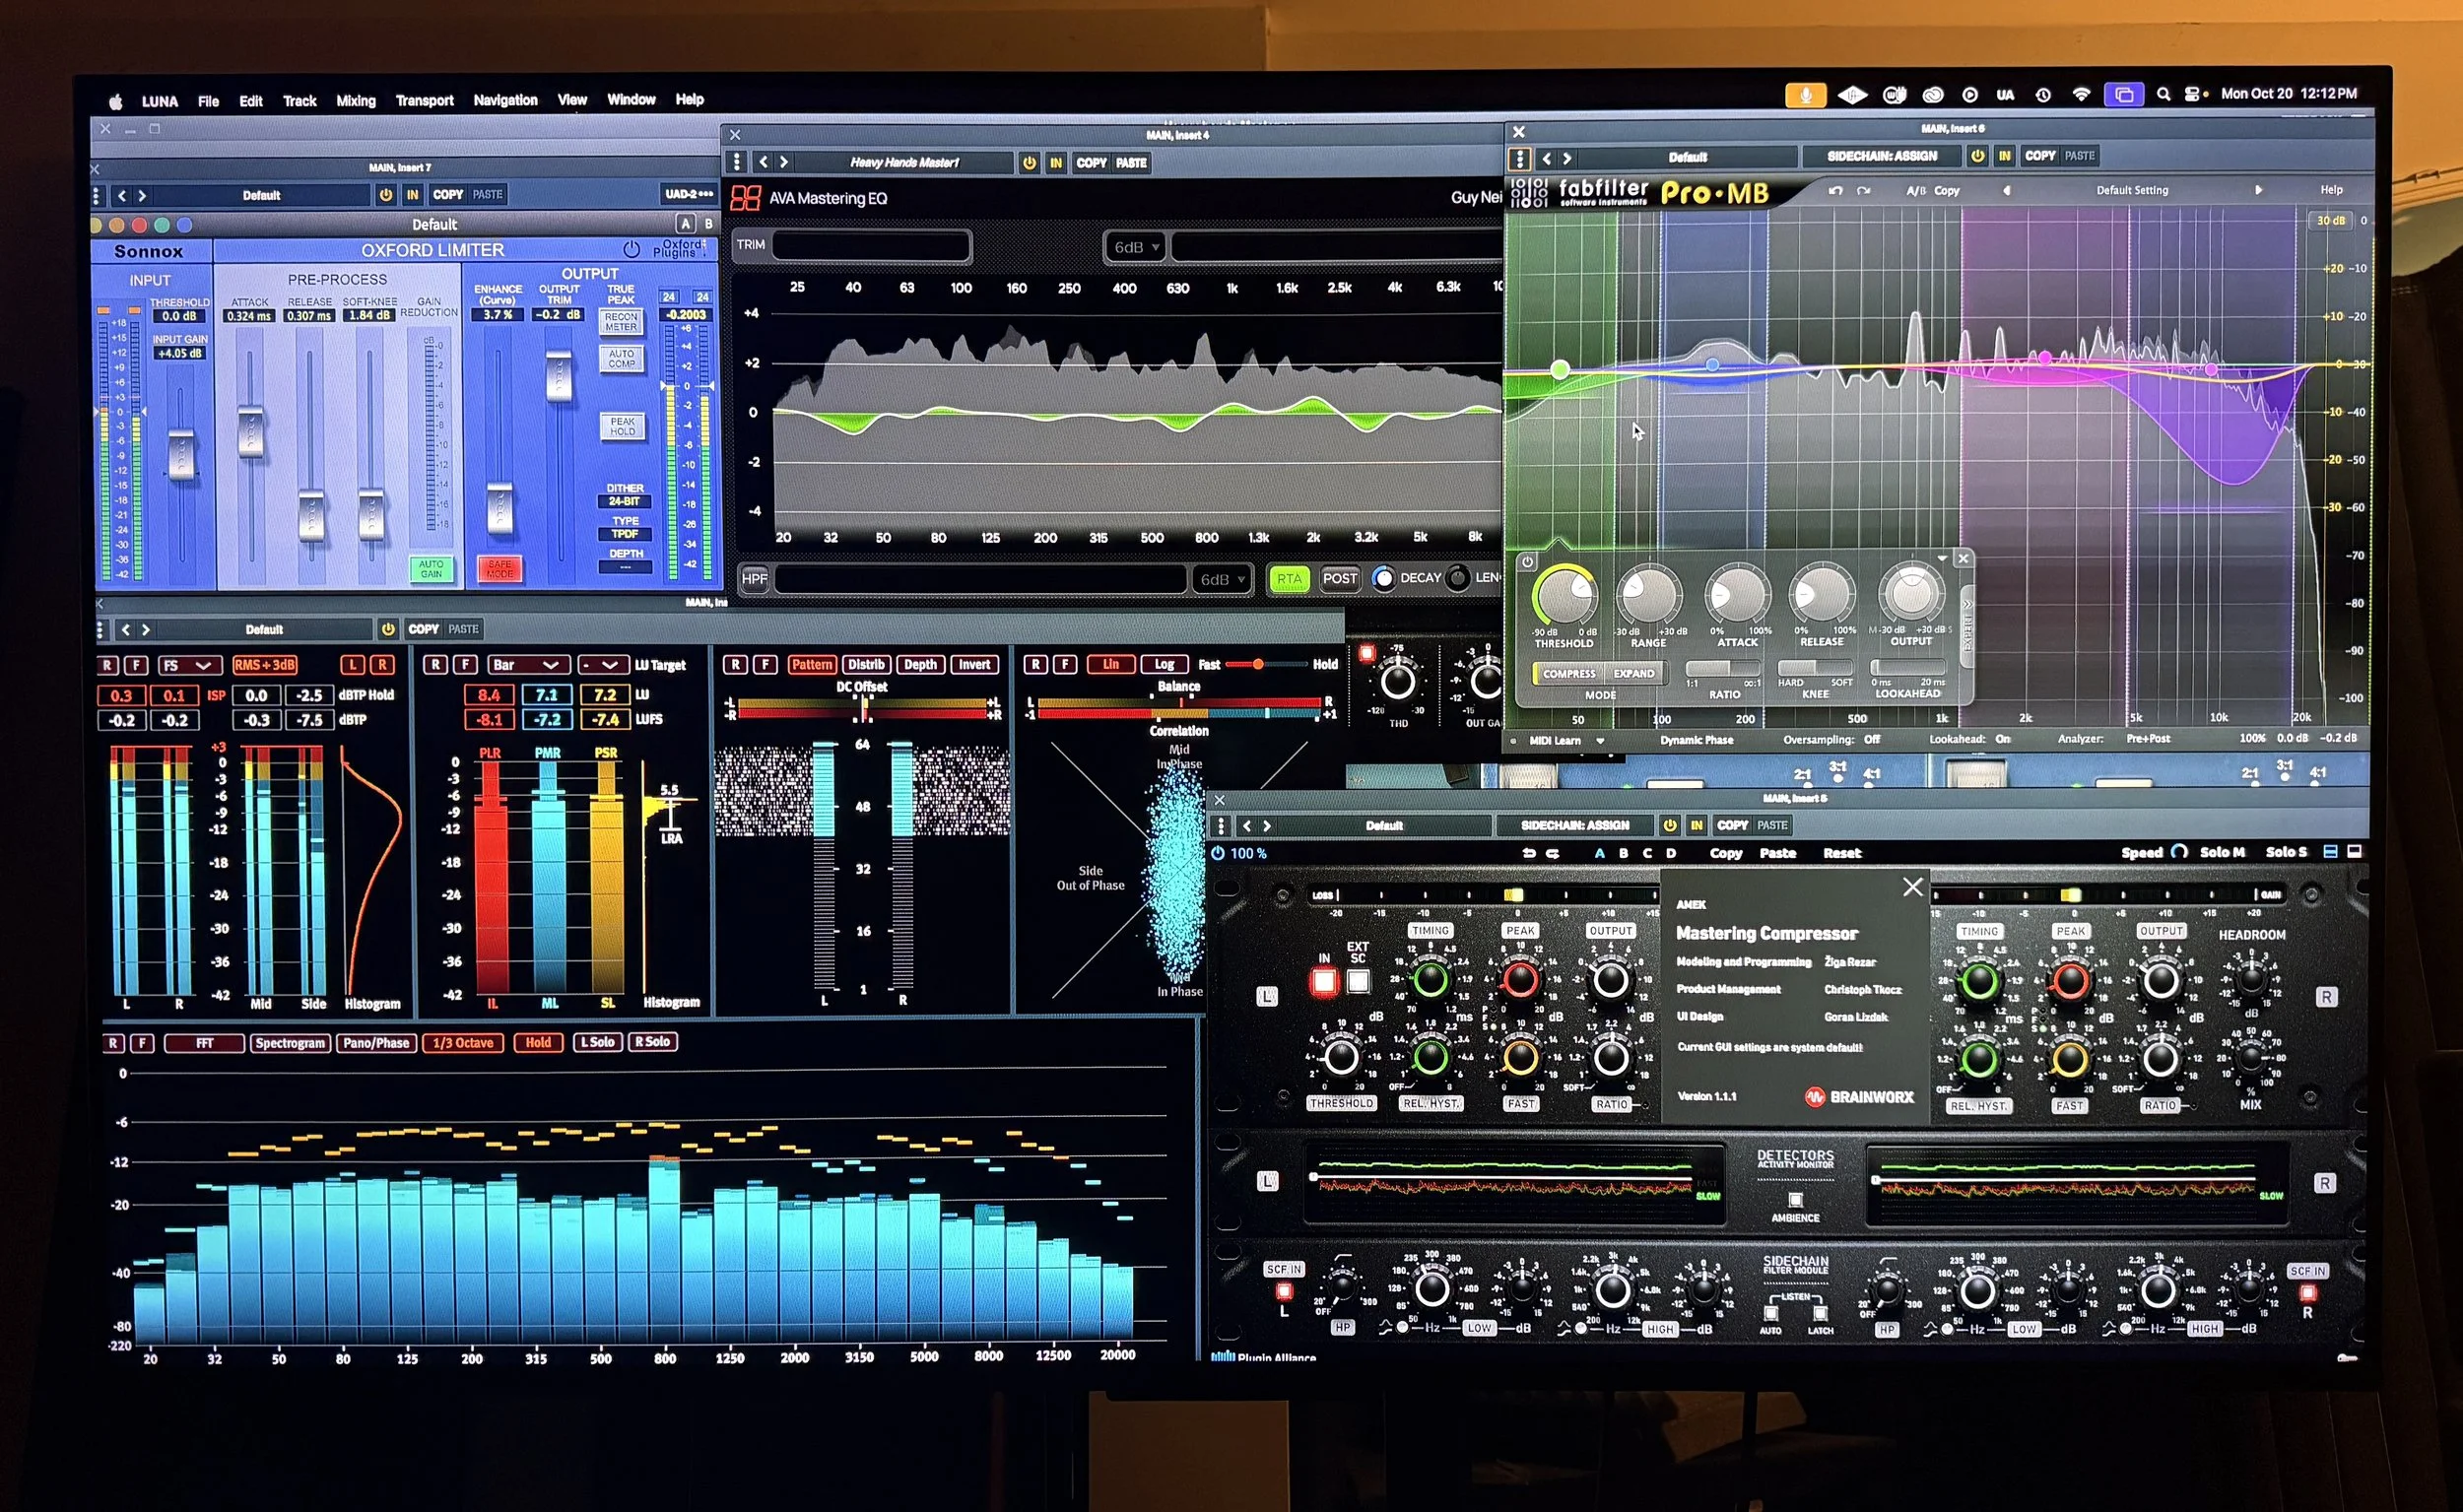Click the undo arrow in FabFilter Pro-MB

(1837, 190)
